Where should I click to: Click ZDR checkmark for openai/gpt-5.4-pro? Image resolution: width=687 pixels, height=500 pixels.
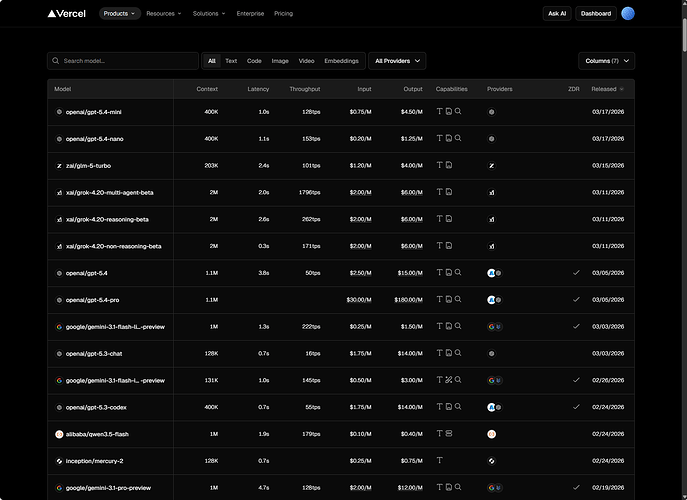coord(576,299)
